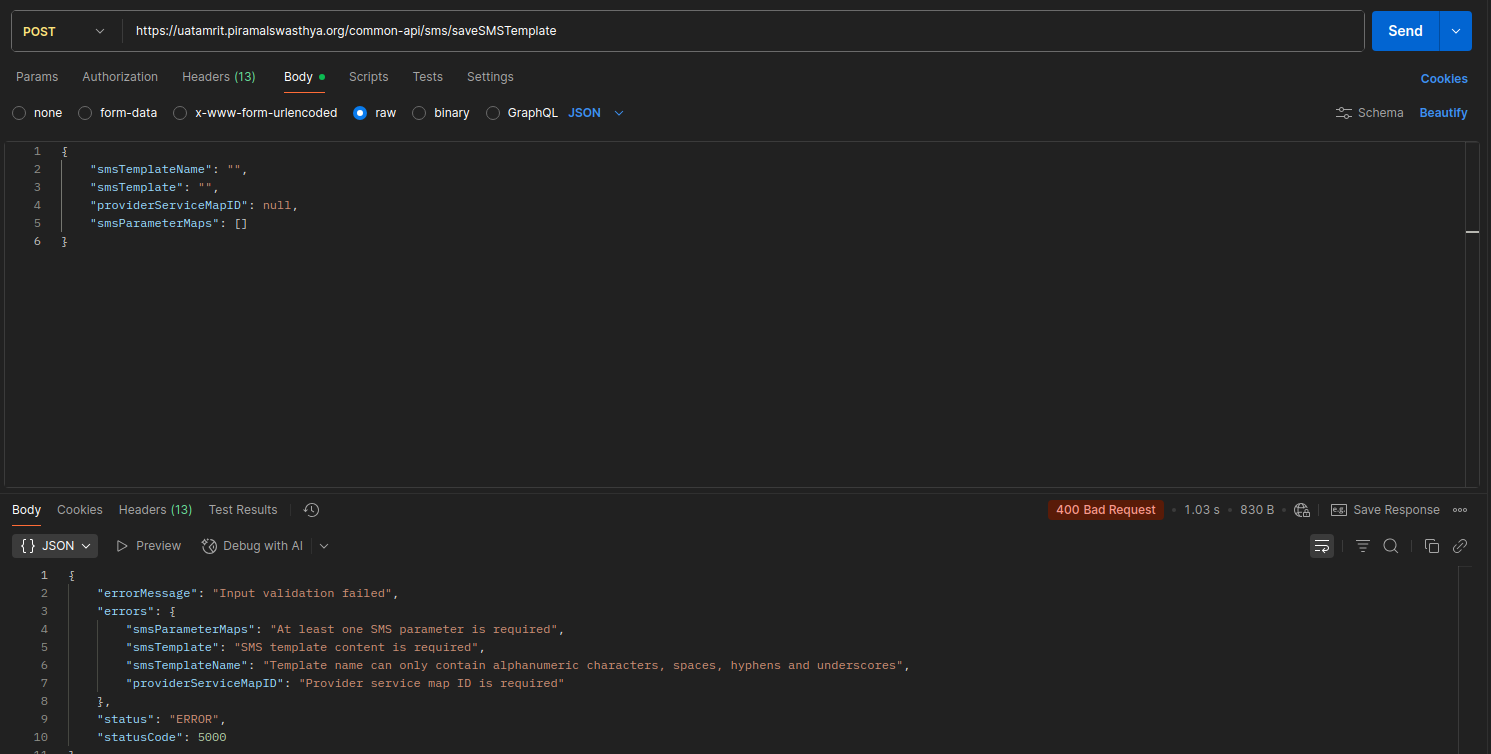Select the form-data body type

pos(86,113)
